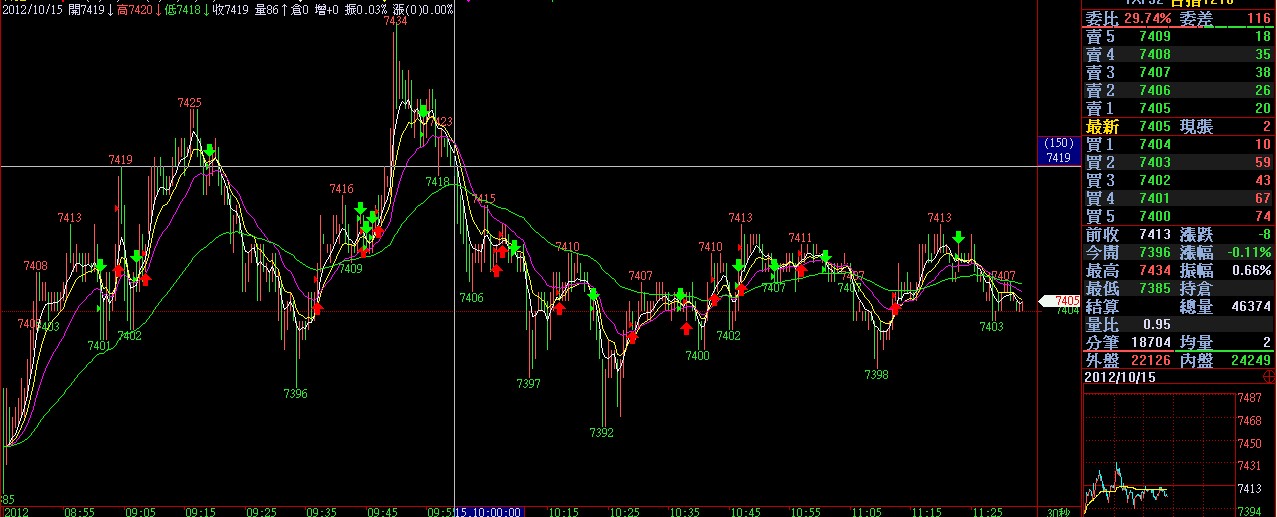Click the 7397 trough label on the chart
The image size is (1277, 517).
529,384
